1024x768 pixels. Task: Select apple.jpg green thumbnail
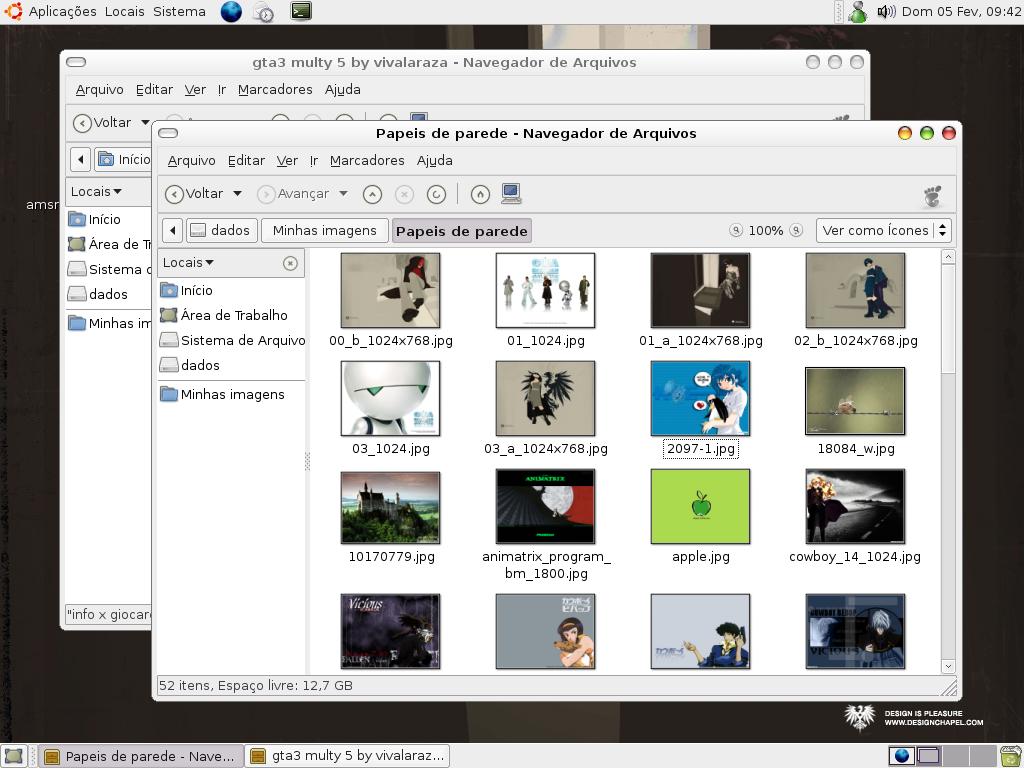(700, 506)
